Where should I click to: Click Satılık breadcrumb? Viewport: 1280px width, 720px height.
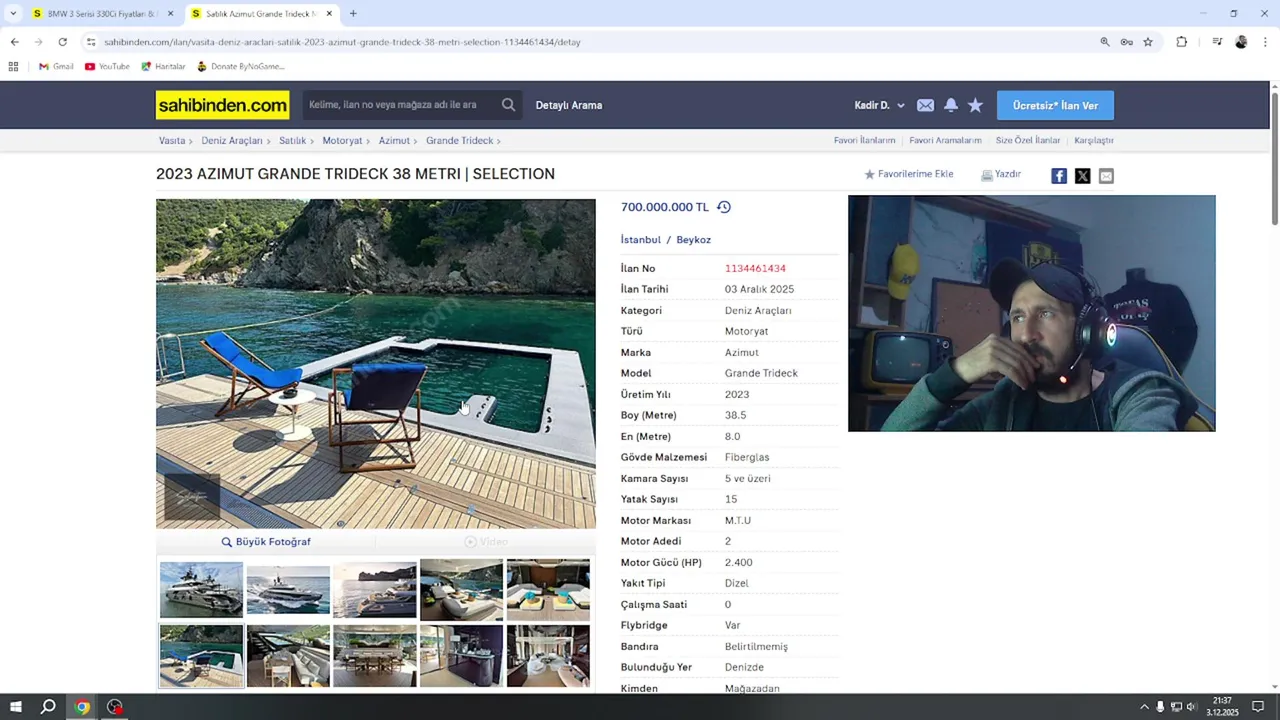pyautogui.click(x=292, y=141)
